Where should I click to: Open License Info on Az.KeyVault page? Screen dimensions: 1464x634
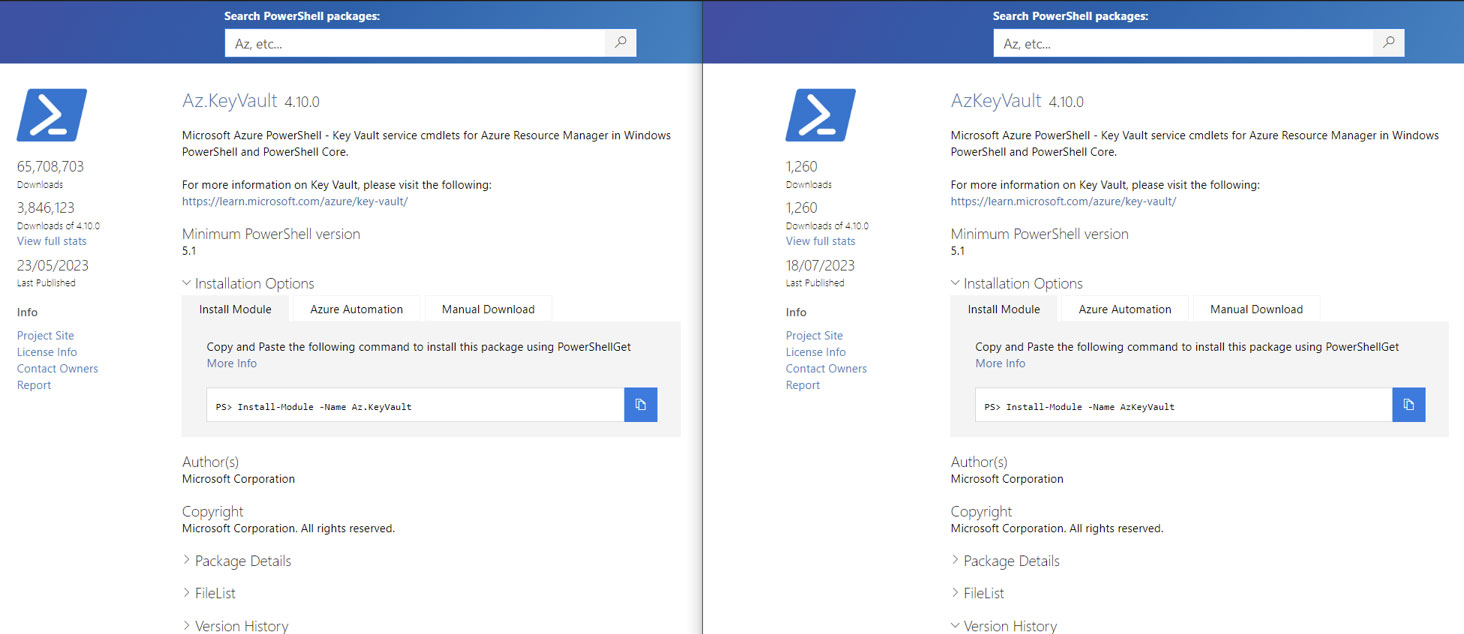tap(47, 352)
